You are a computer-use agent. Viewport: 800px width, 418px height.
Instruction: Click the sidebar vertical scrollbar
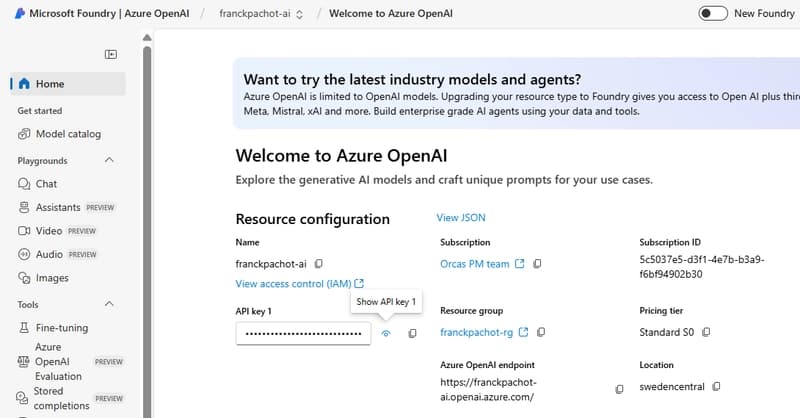[147, 230]
